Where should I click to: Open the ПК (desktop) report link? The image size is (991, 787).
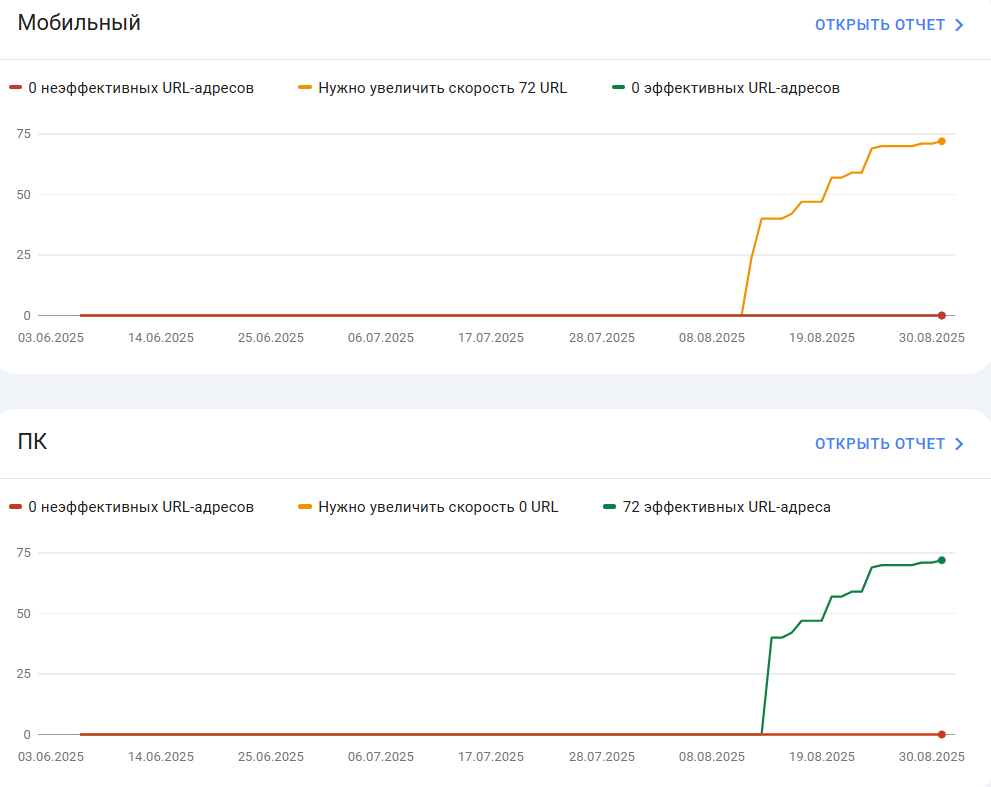coord(889,444)
